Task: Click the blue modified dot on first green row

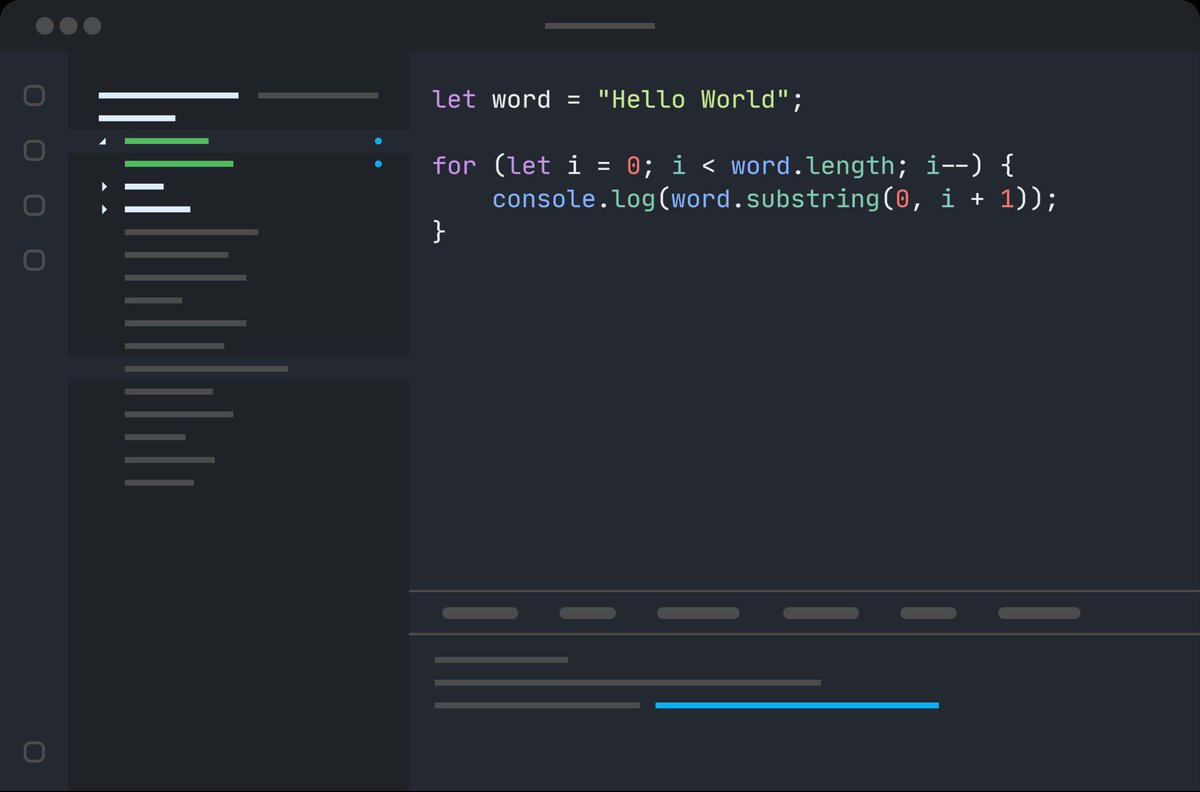Action: pyautogui.click(x=378, y=141)
